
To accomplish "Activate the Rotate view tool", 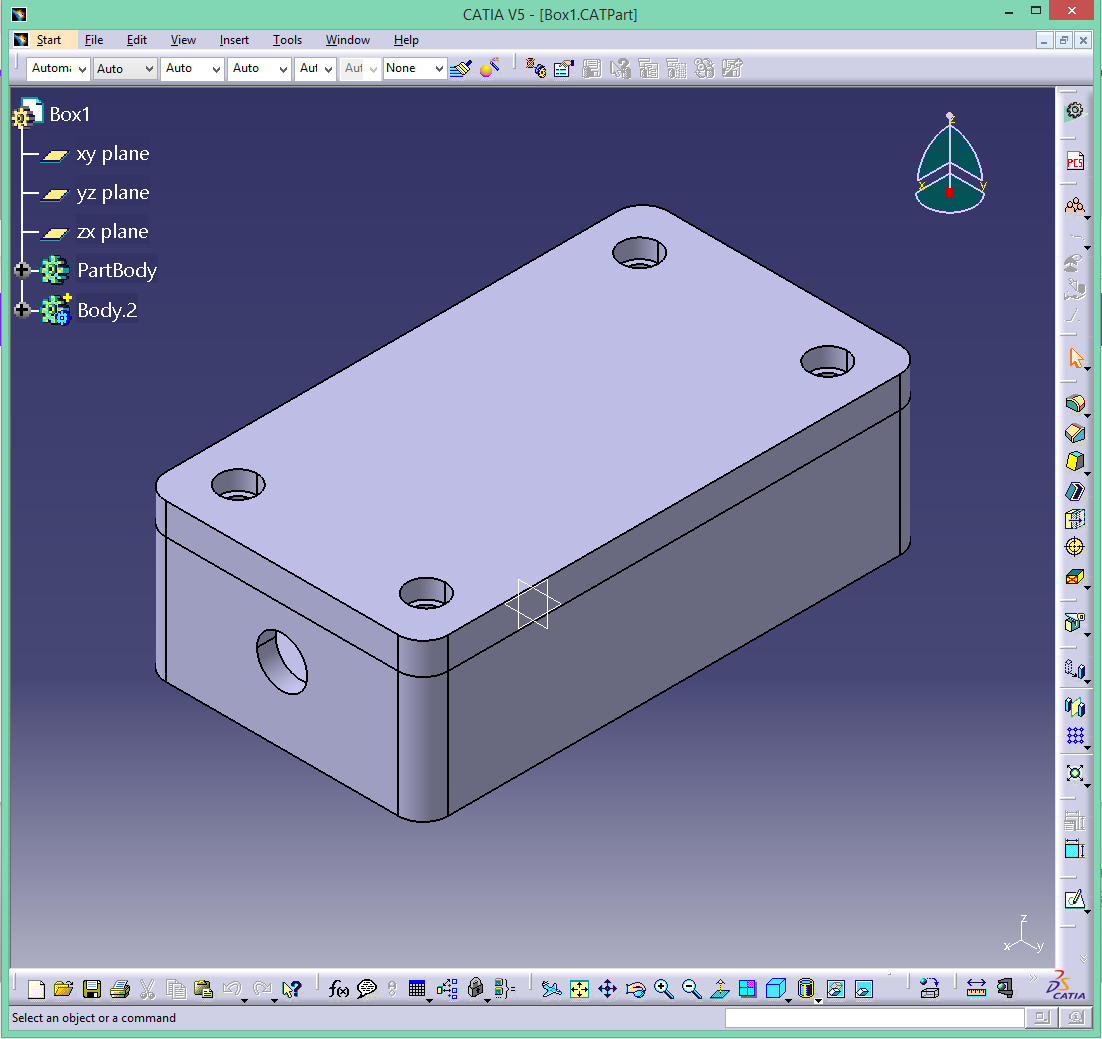I will (x=635, y=989).
